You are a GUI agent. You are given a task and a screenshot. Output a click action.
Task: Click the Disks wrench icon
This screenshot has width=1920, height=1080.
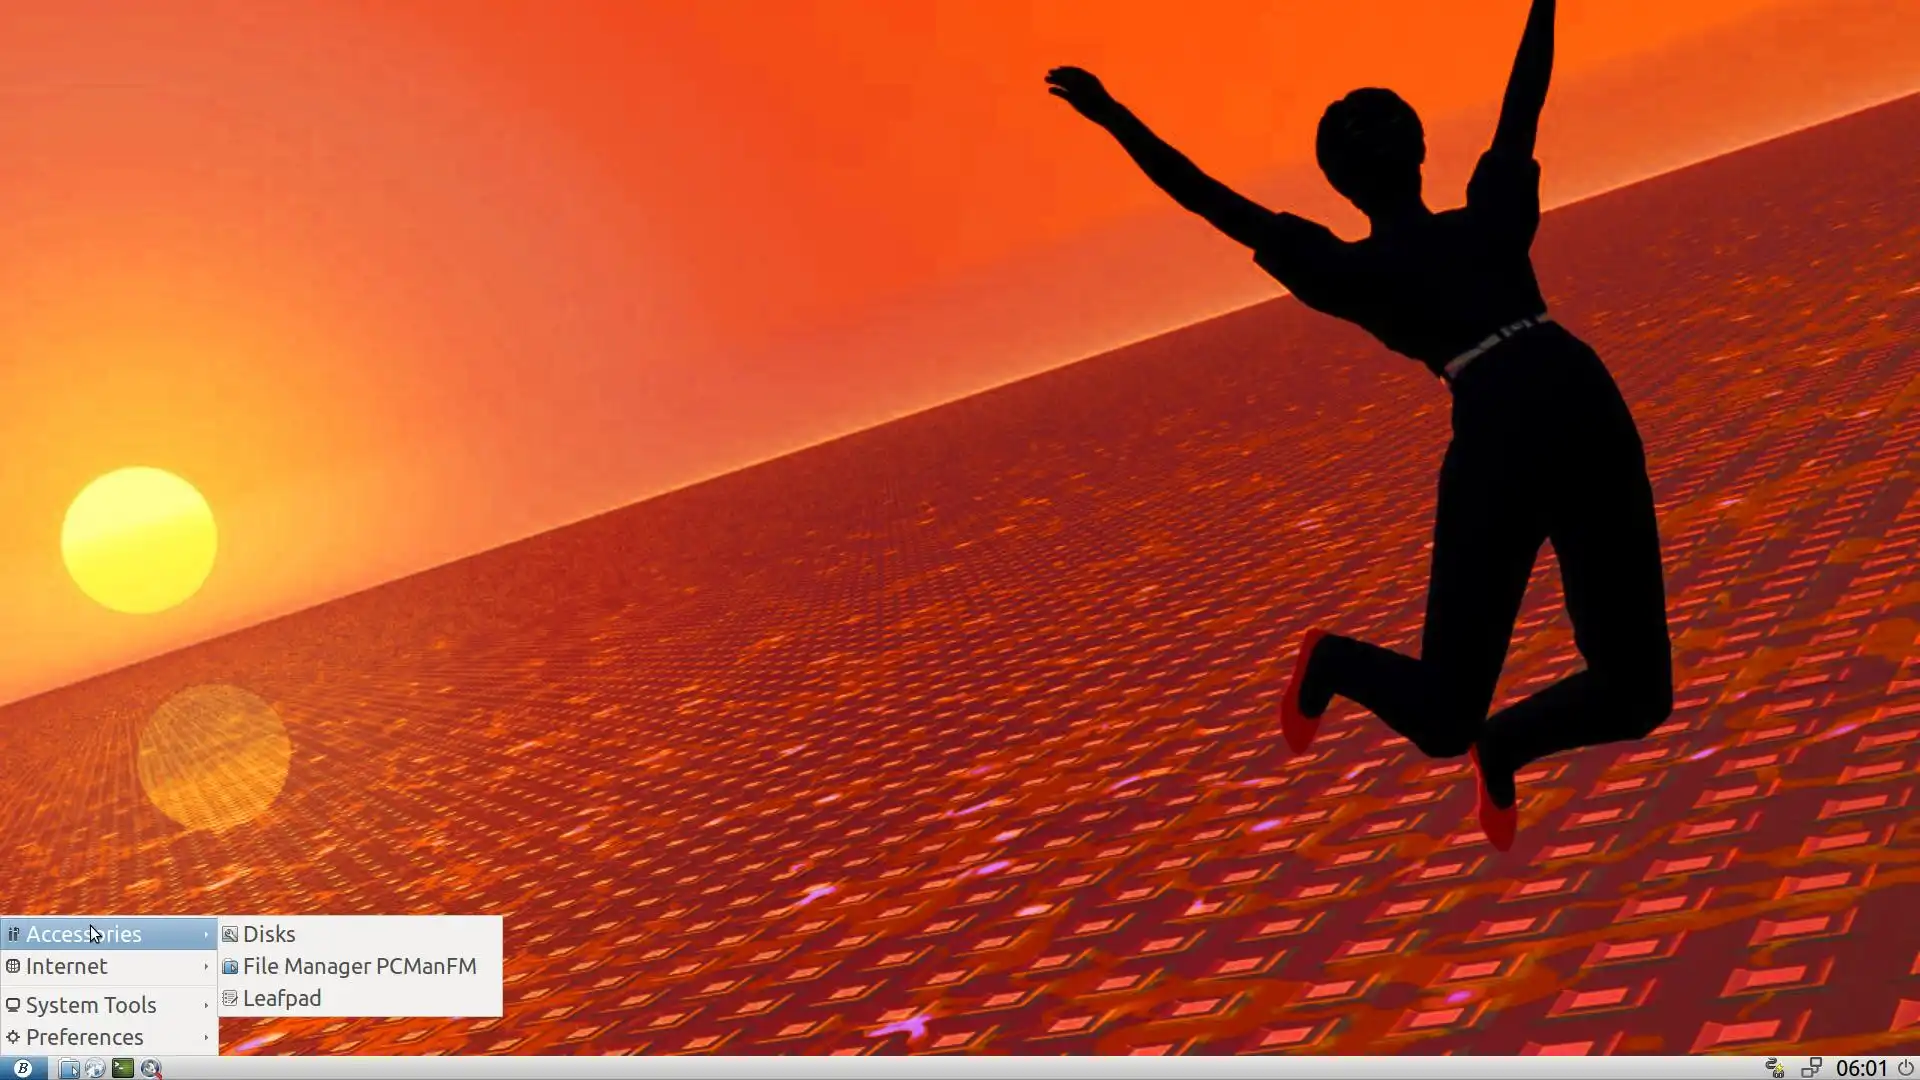point(230,934)
